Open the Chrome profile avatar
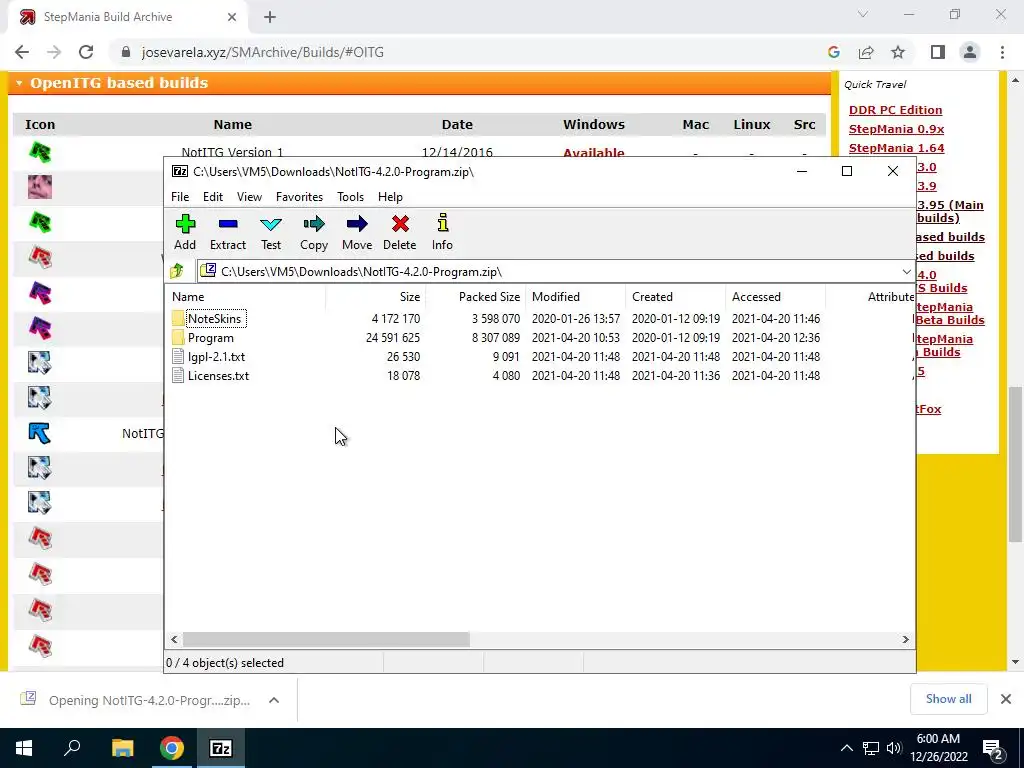The width and height of the screenshot is (1024, 768). pos(970,52)
